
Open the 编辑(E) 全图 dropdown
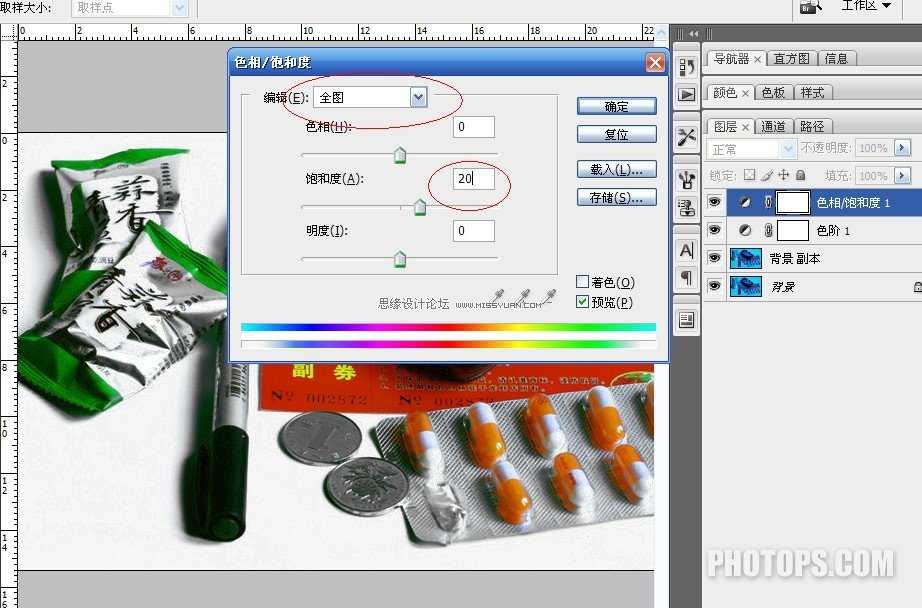click(418, 97)
